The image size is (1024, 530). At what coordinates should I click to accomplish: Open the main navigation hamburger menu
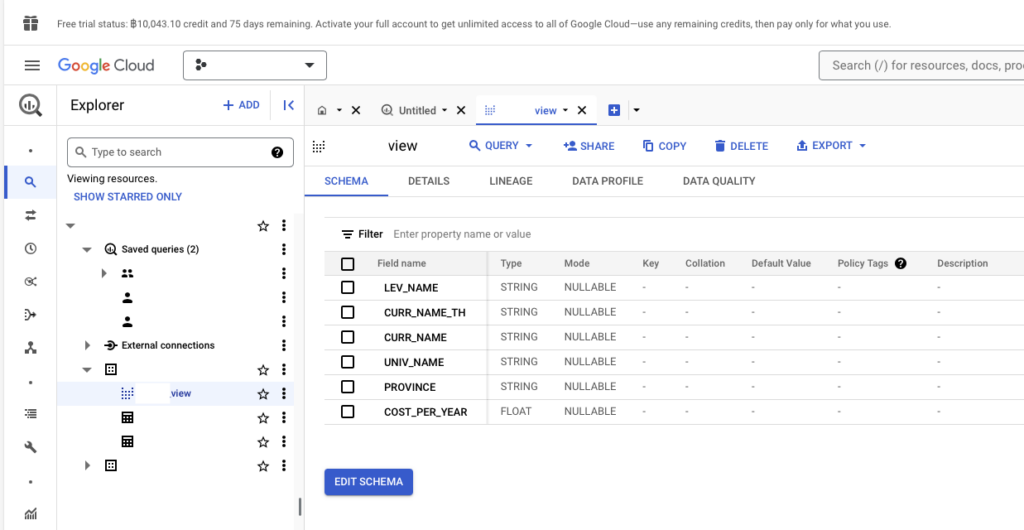[32, 66]
